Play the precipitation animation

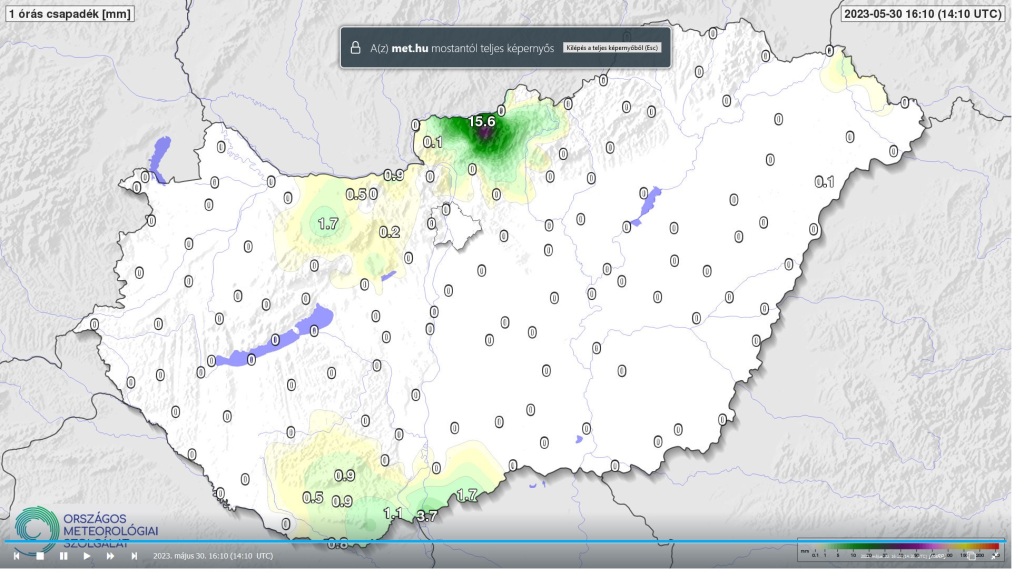(87, 556)
